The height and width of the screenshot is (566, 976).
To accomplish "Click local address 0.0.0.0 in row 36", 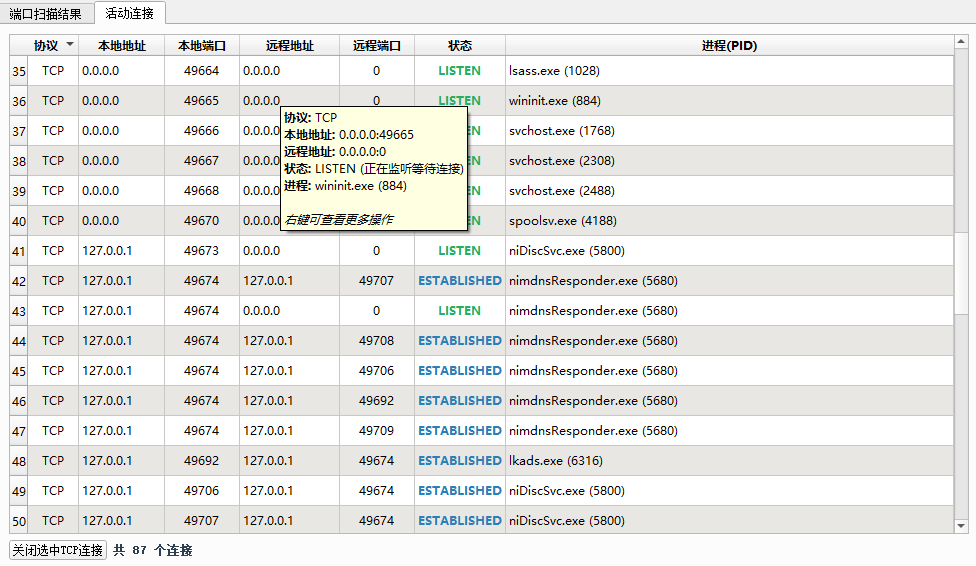I will click(121, 101).
